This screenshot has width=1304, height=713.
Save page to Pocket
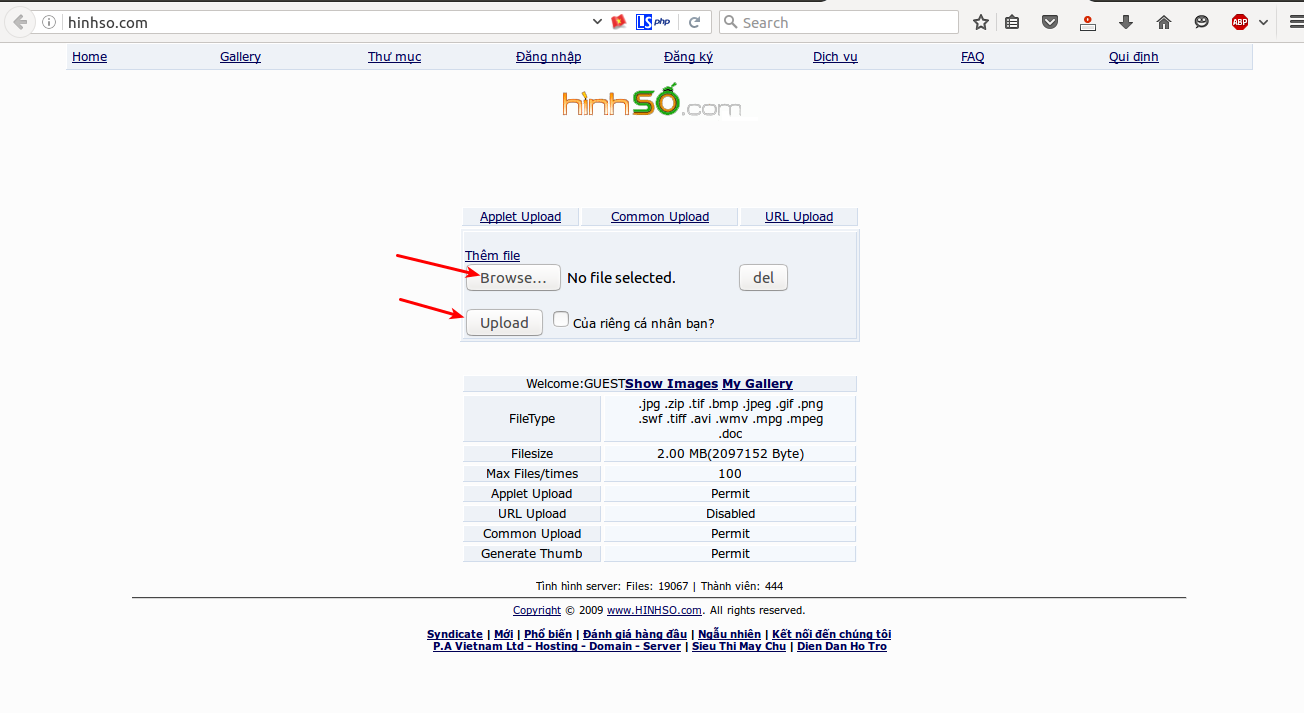[1050, 22]
